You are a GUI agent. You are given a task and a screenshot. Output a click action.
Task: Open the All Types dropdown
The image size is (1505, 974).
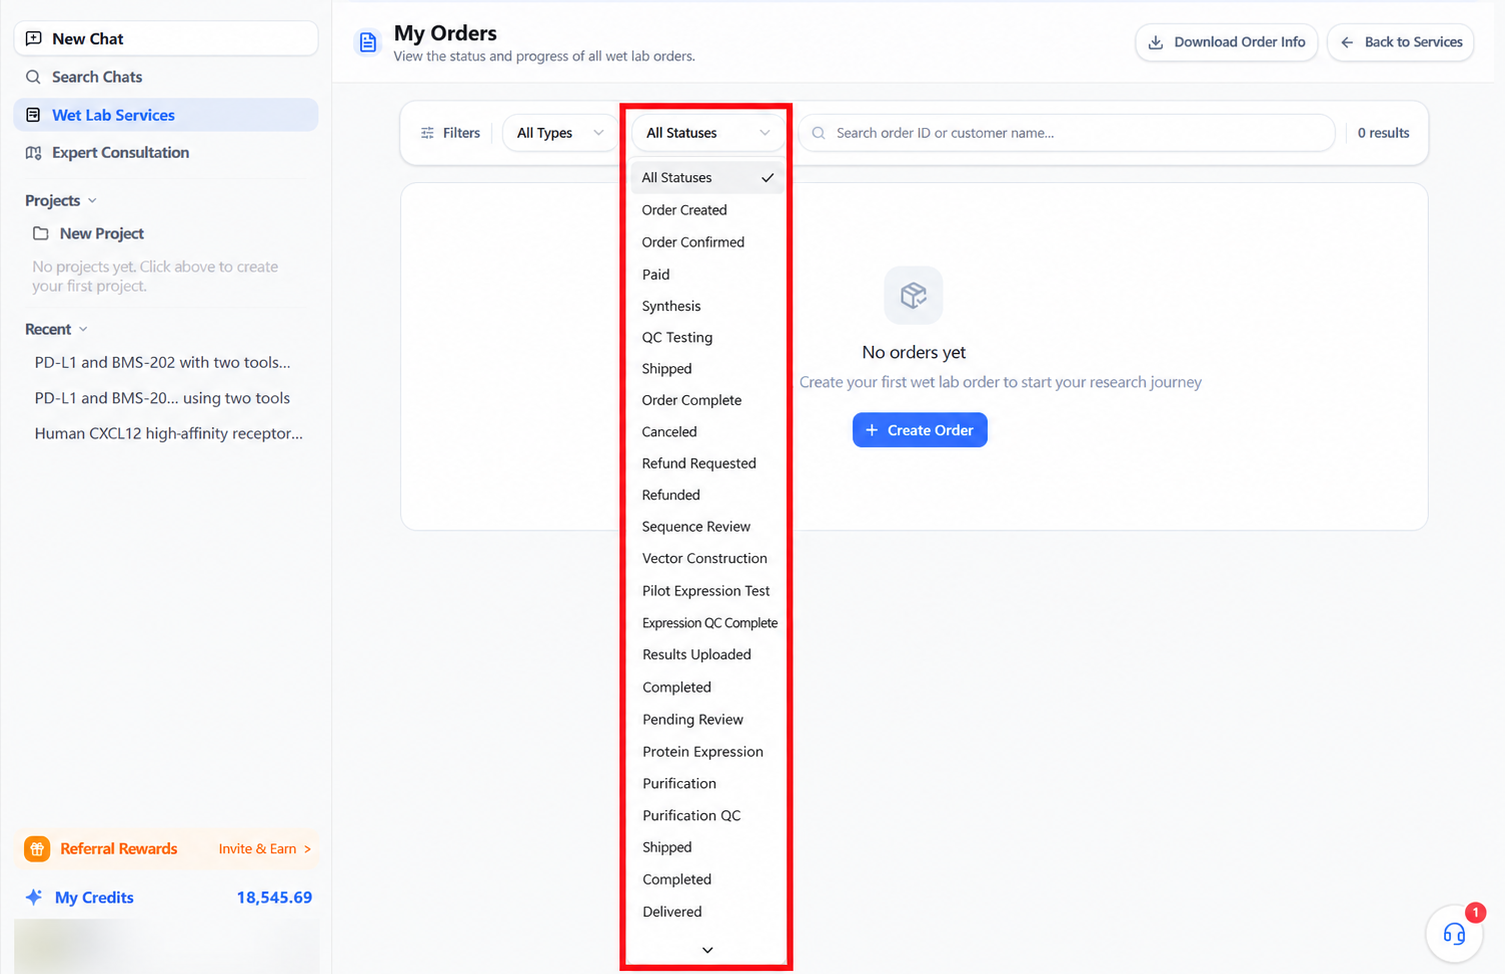560,133
